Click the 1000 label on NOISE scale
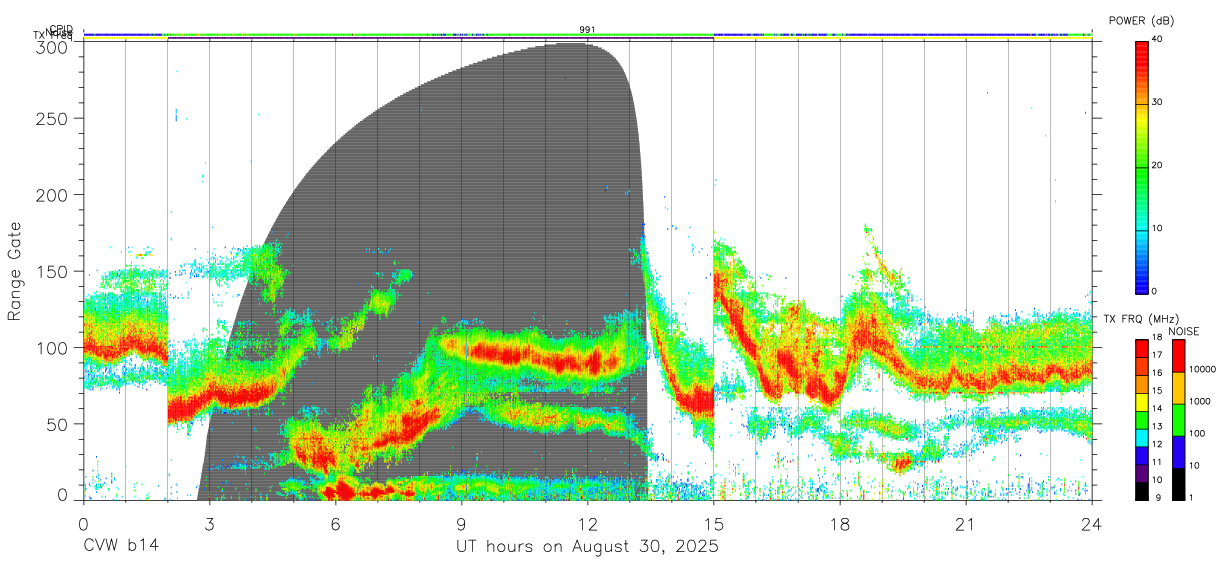Viewport: 1228px width, 567px height. pyautogui.click(x=1199, y=402)
